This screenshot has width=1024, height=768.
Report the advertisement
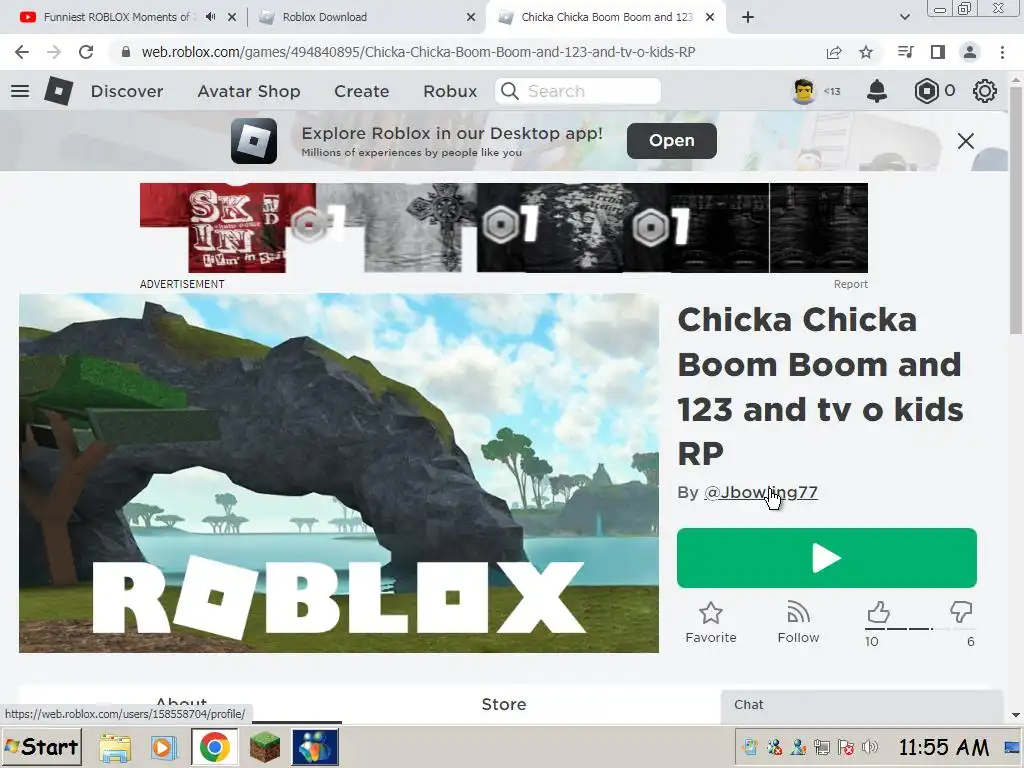850,284
